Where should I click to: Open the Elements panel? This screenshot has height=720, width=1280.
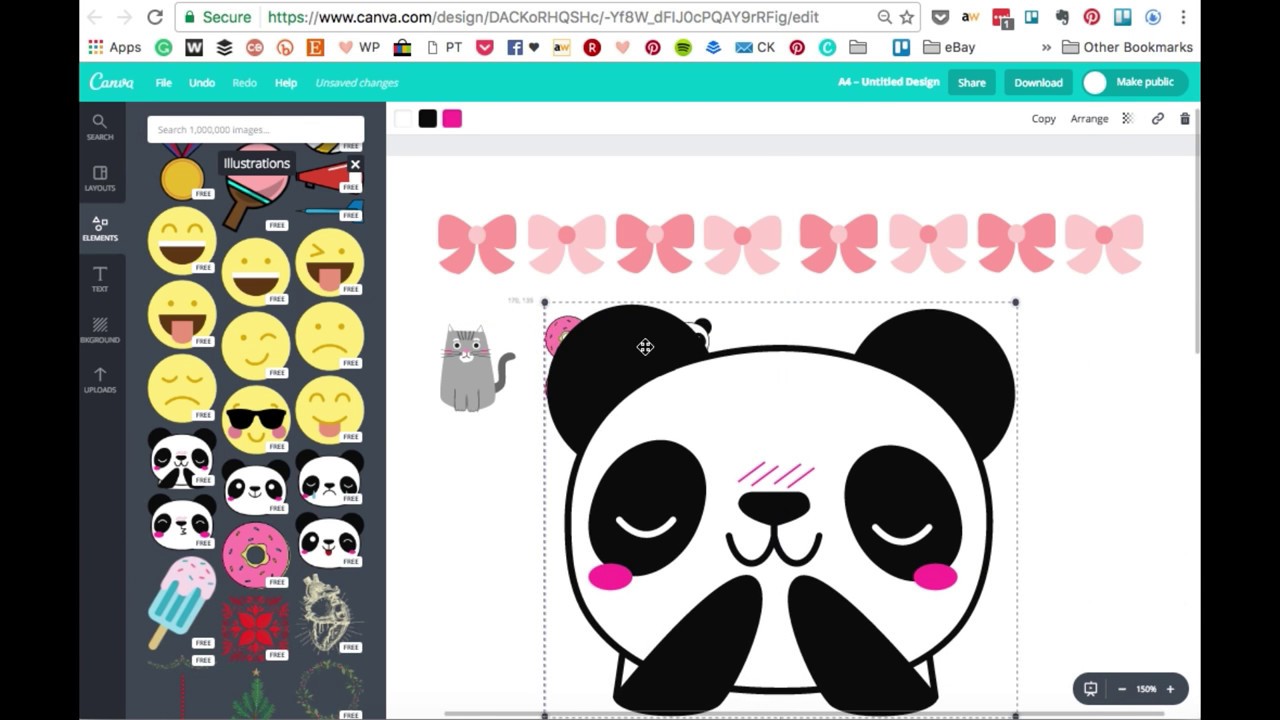click(x=100, y=228)
